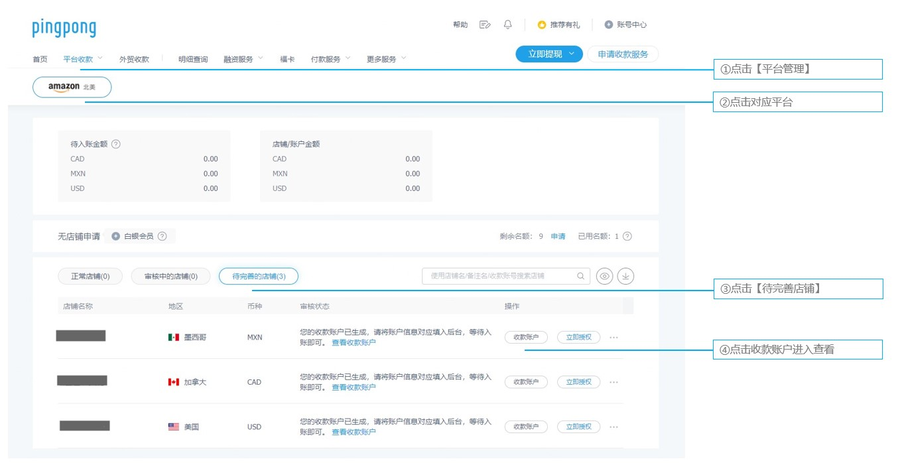
Task: Go to the 明细查询 menu item
Action: coord(193,59)
